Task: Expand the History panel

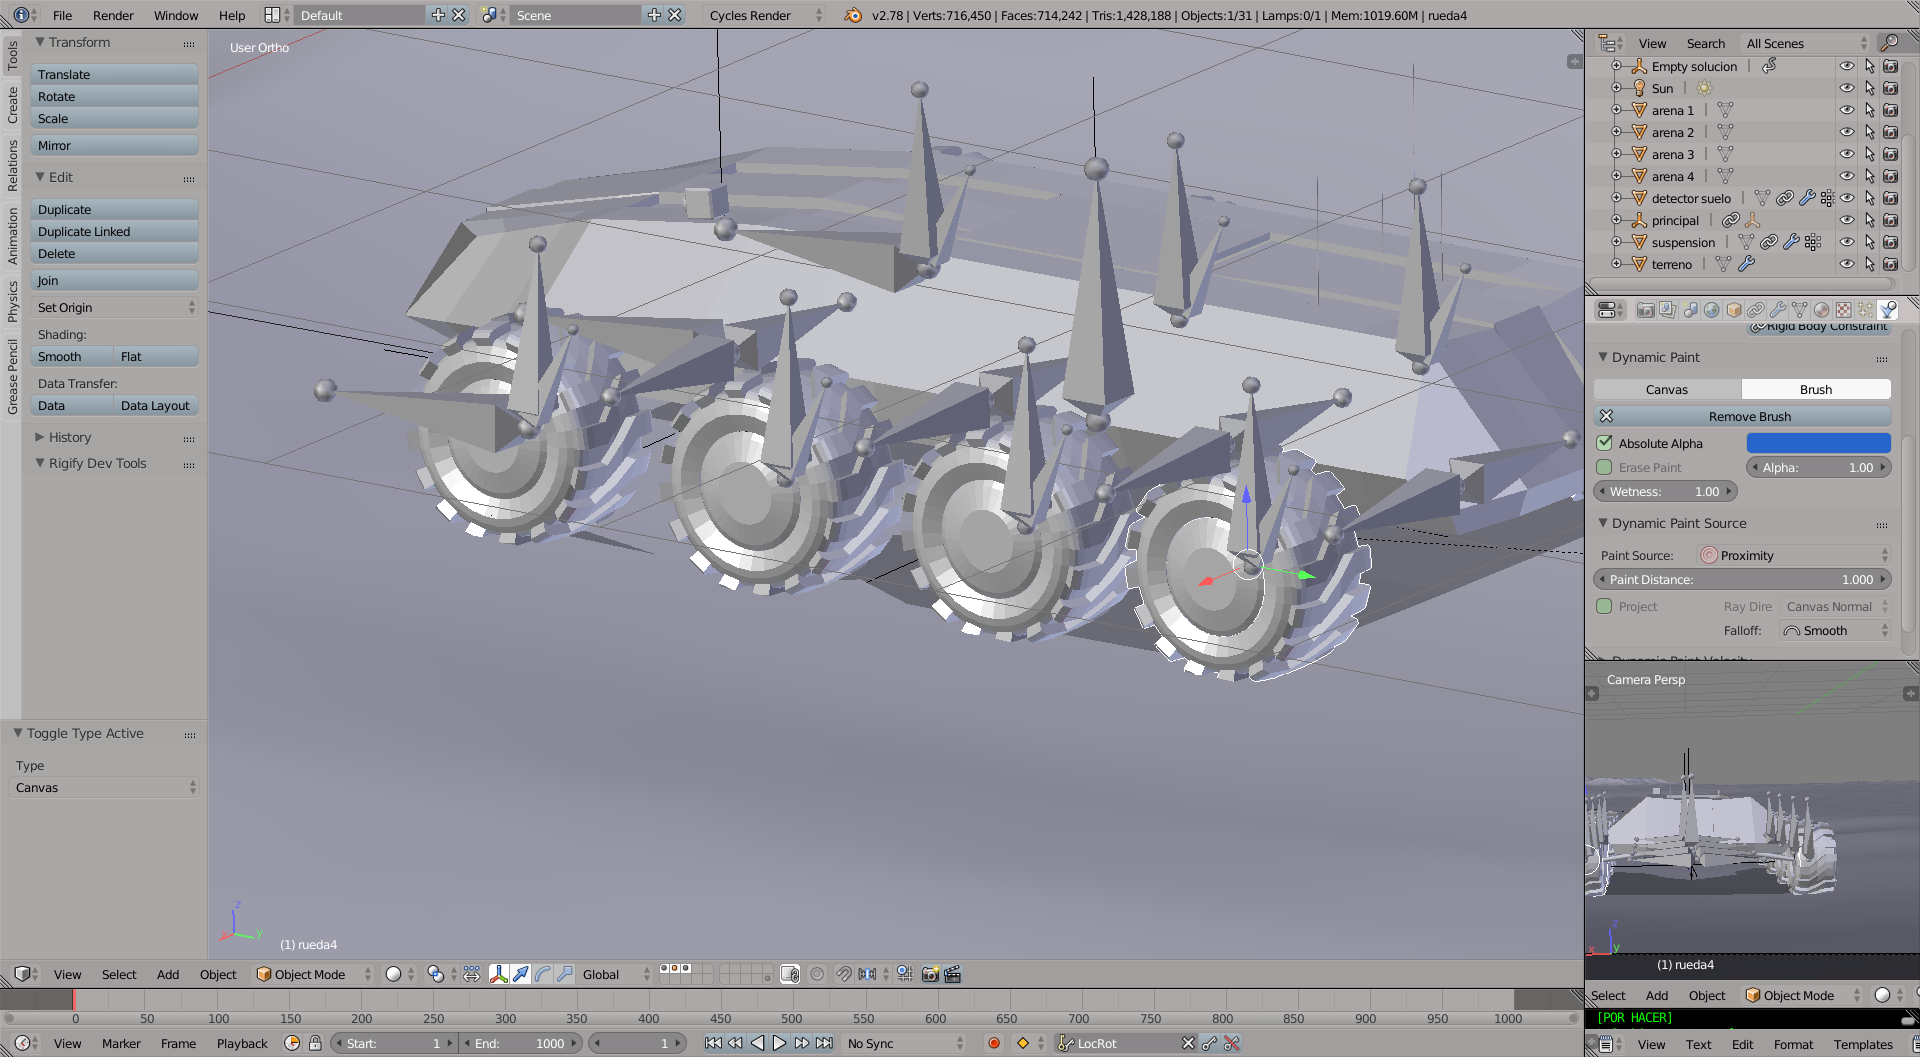Action: pos(70,437)
